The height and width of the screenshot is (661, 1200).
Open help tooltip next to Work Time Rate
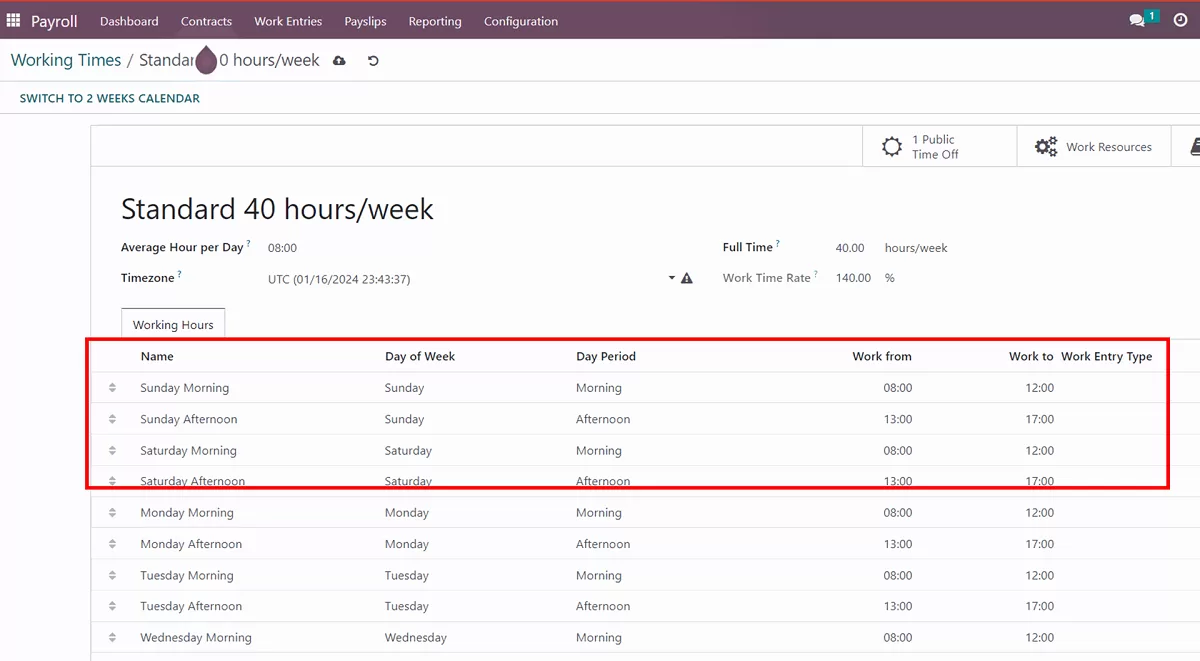tap(817, 273)
